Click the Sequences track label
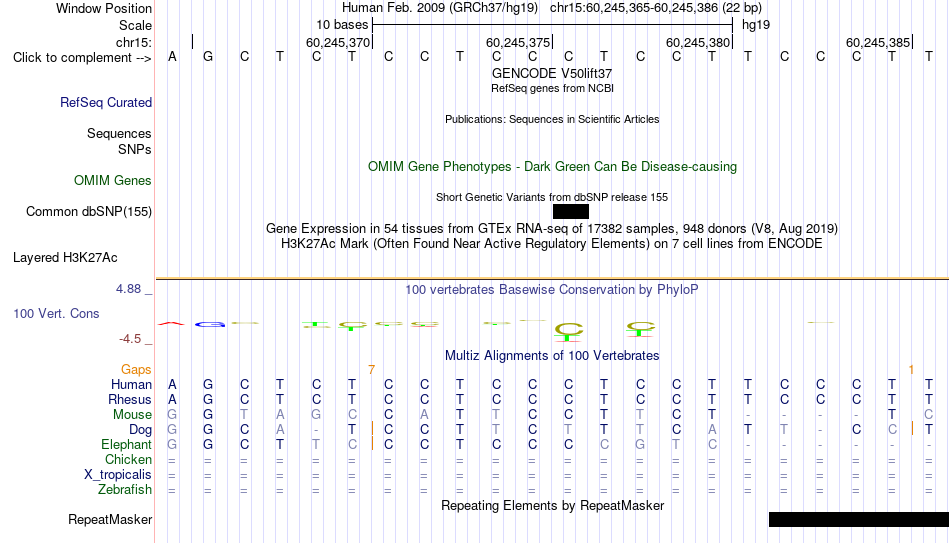This screenshot has height=543, width=950. [119, 133]
